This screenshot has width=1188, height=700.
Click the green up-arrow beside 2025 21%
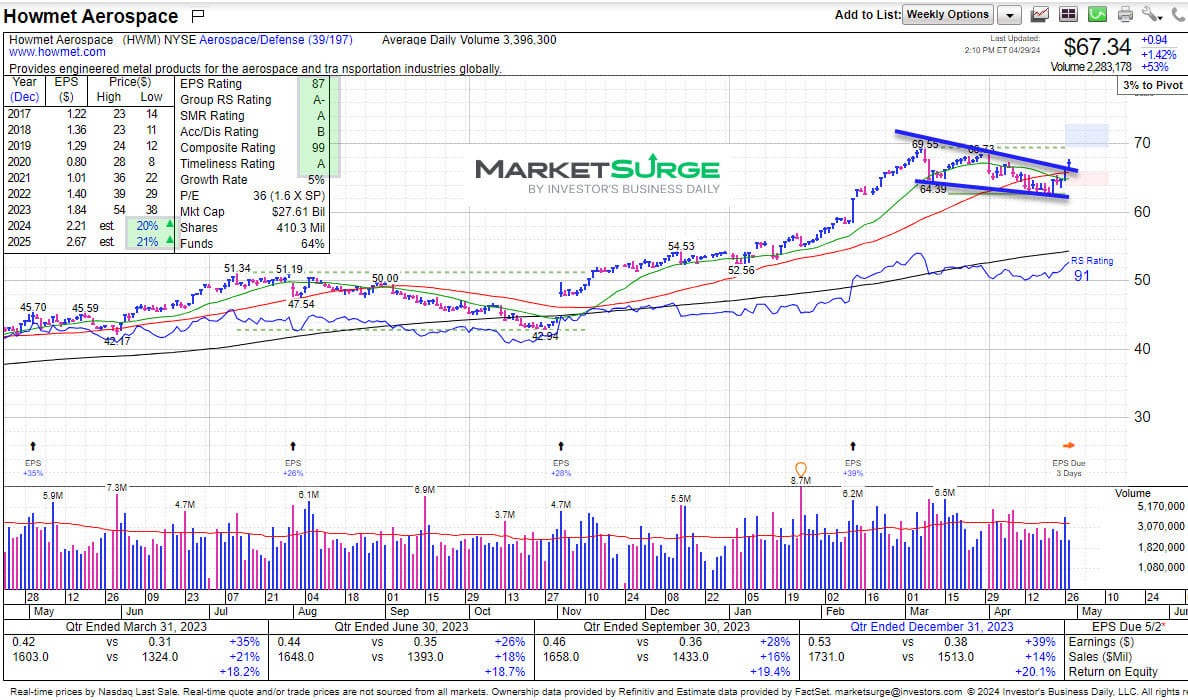pos(169,241)
